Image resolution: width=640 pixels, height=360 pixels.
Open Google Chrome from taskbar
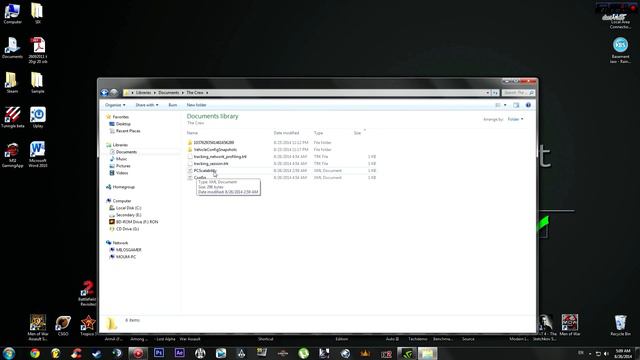point(35,353)
